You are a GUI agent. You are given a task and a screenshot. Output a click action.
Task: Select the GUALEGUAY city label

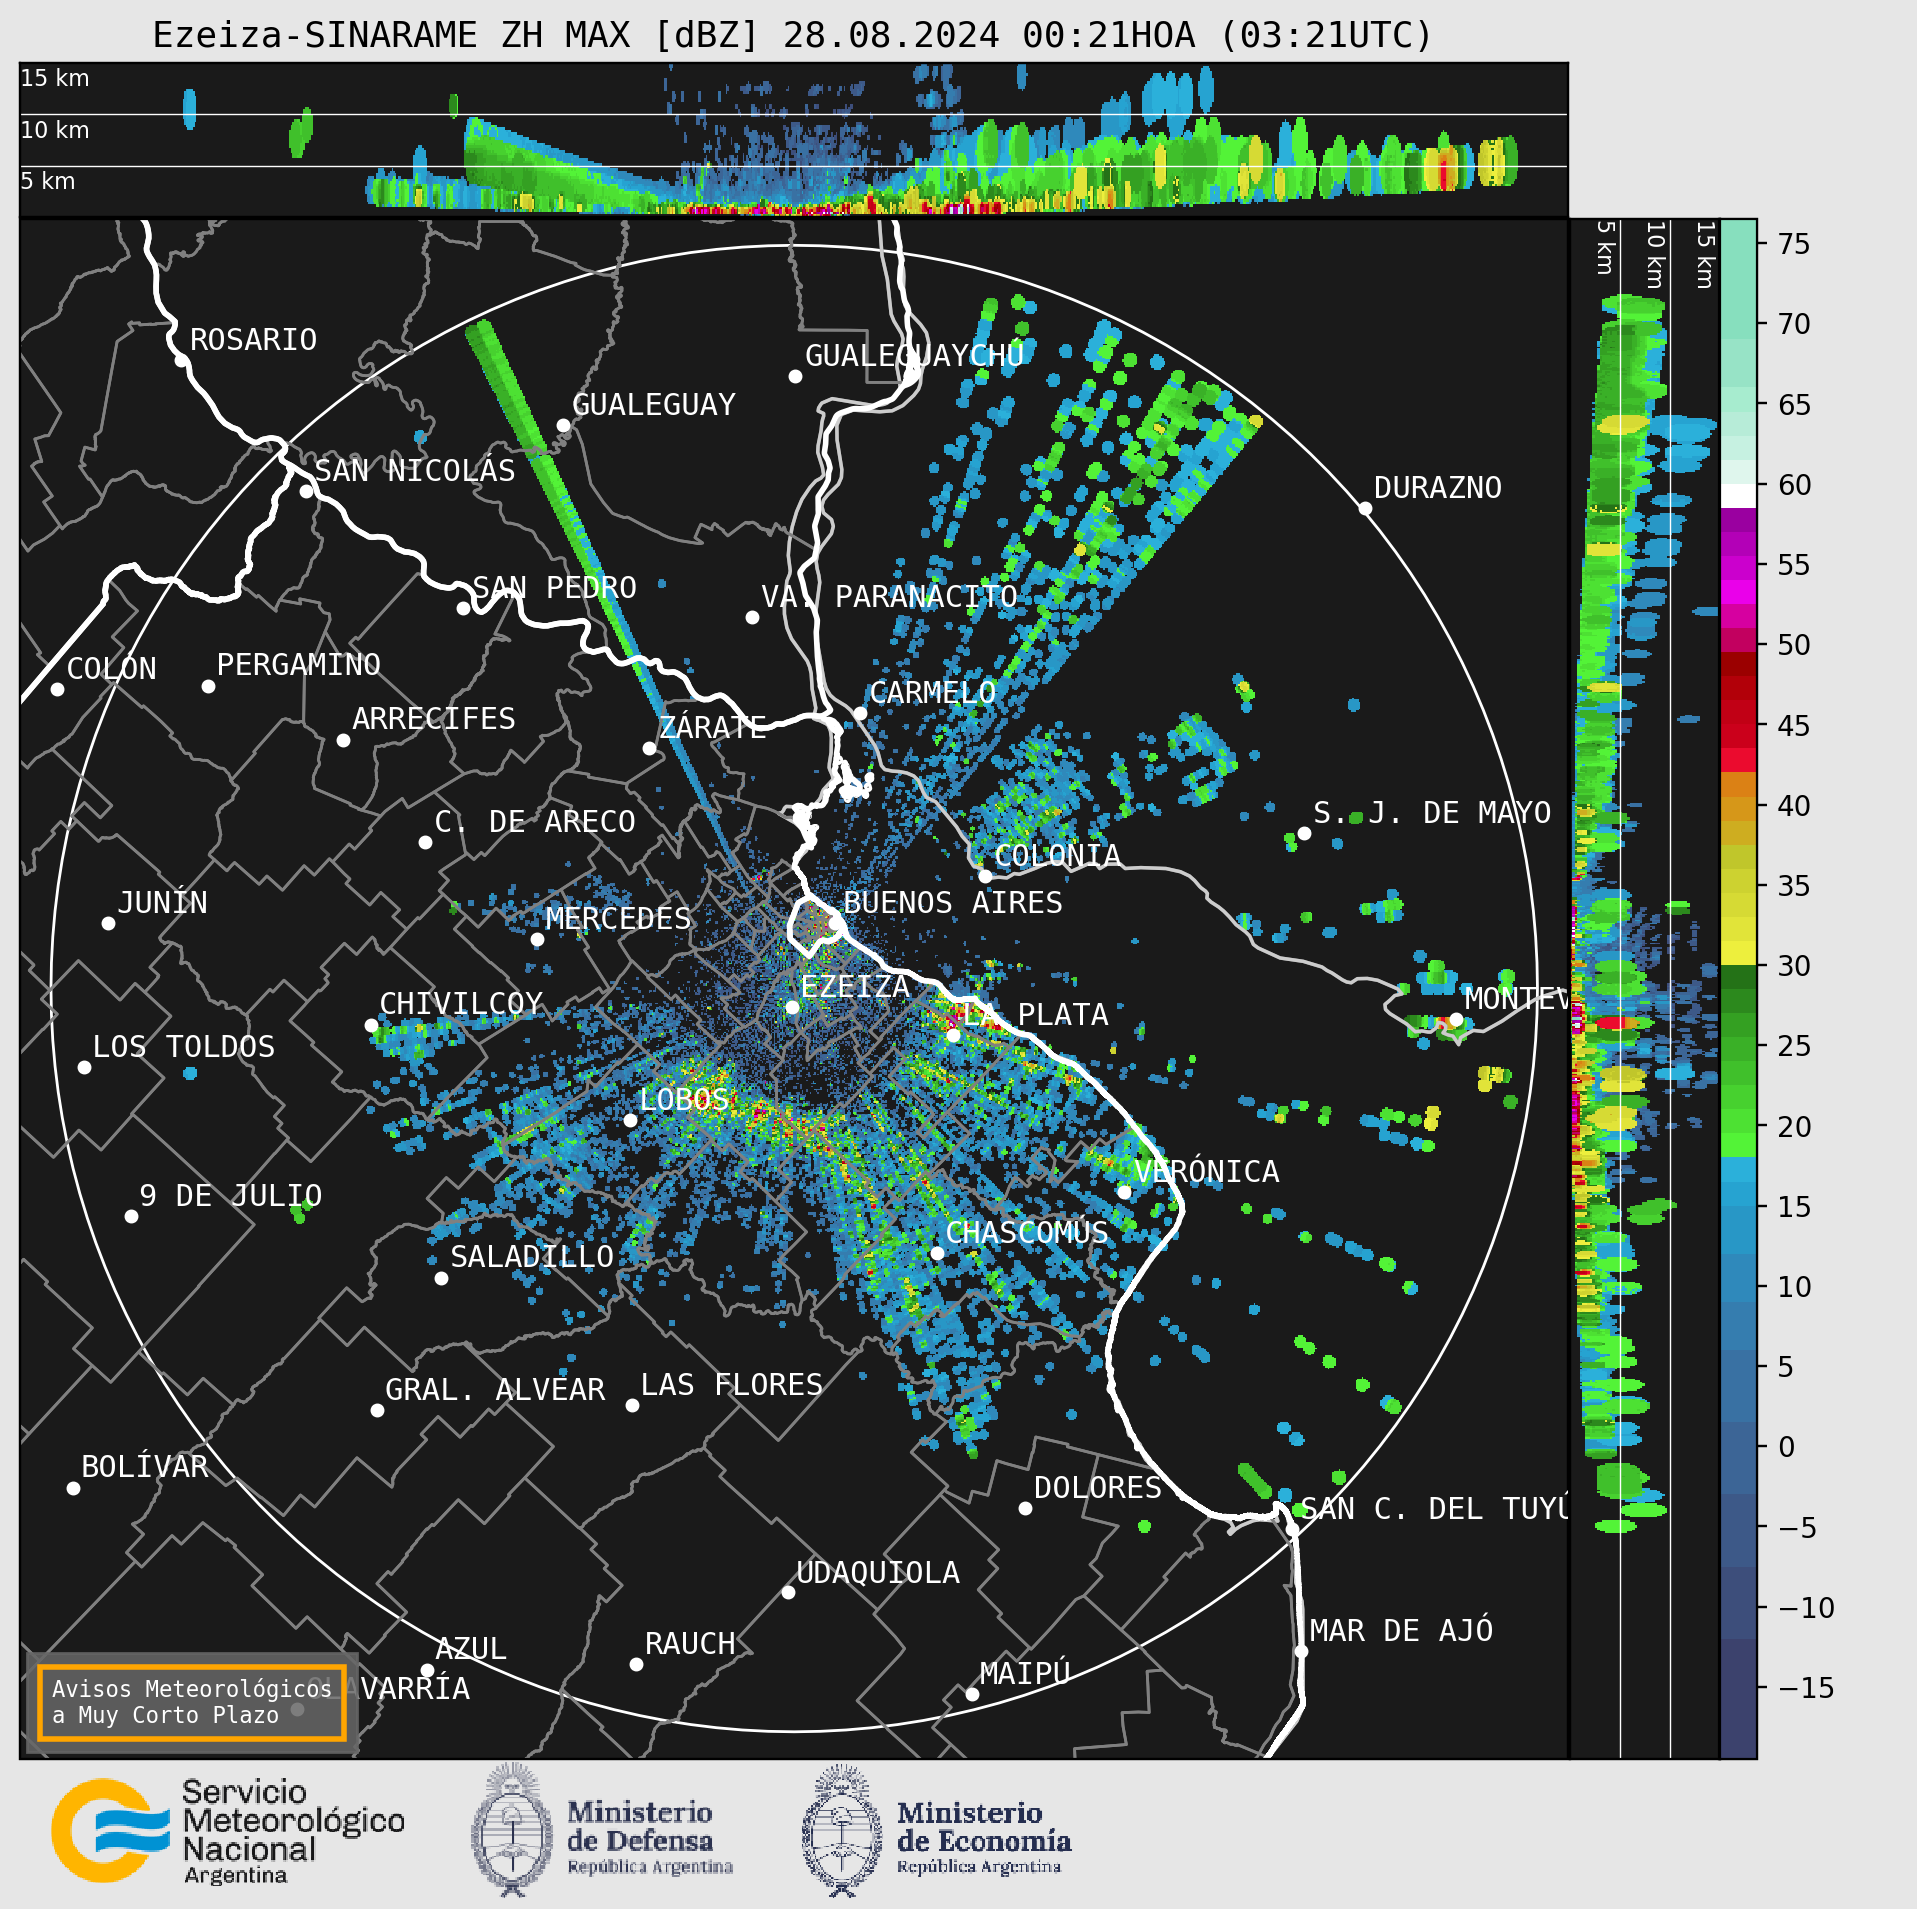[x=653, y=405]
